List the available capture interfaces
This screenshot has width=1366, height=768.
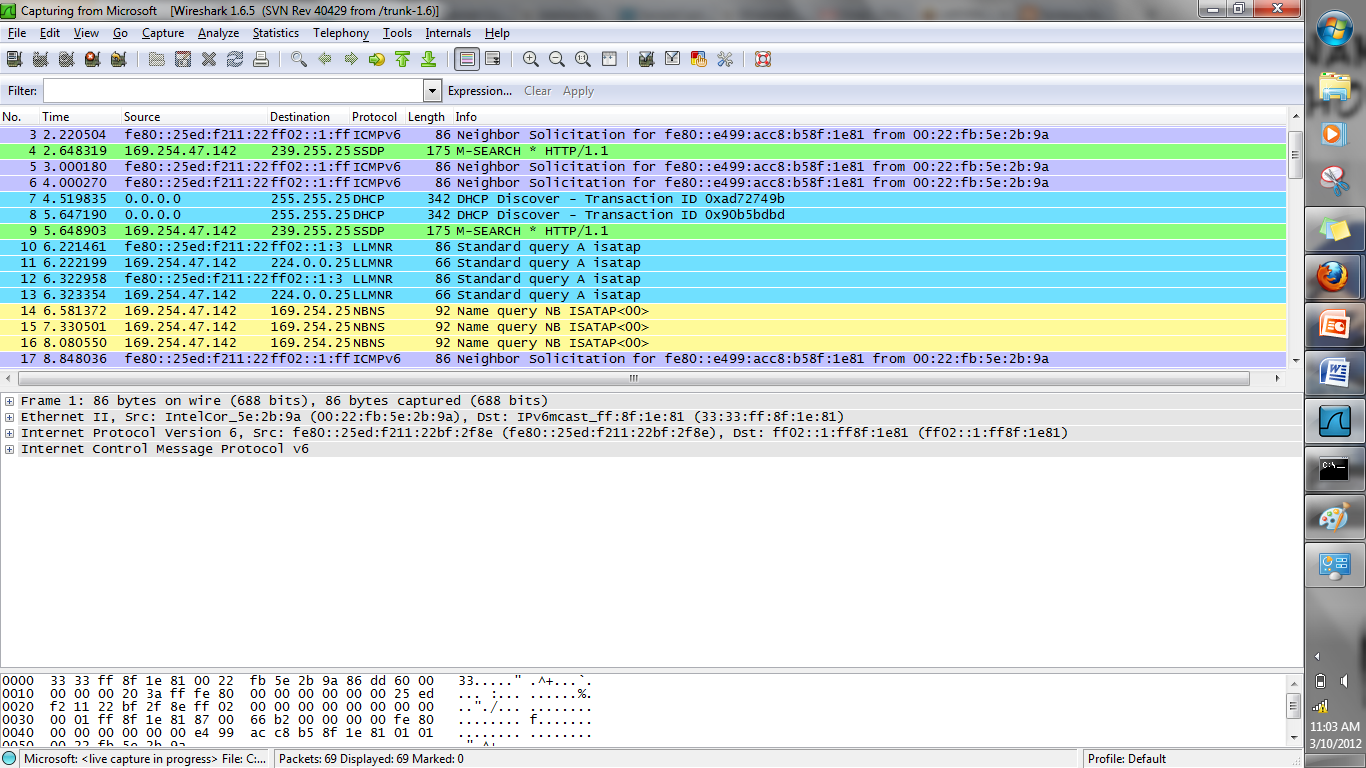click(x=14, y=60)
